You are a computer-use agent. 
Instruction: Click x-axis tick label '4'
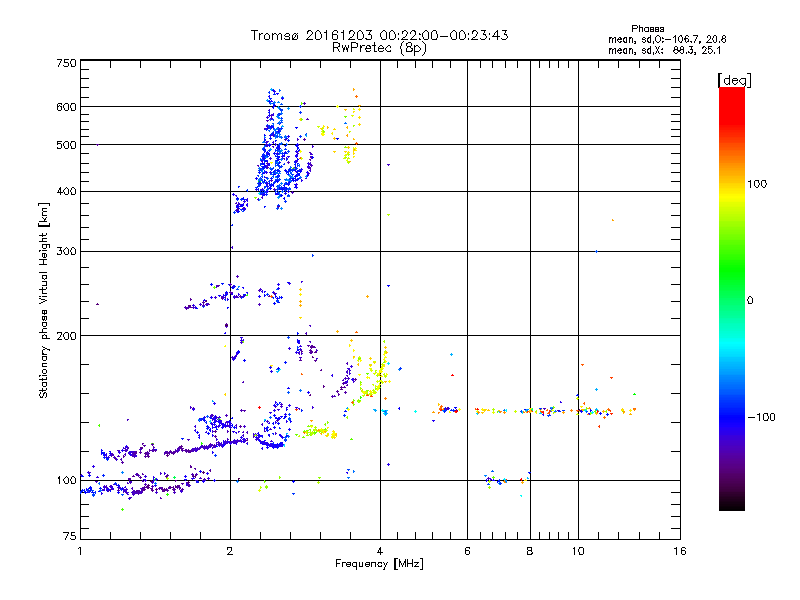click(380, 551)
